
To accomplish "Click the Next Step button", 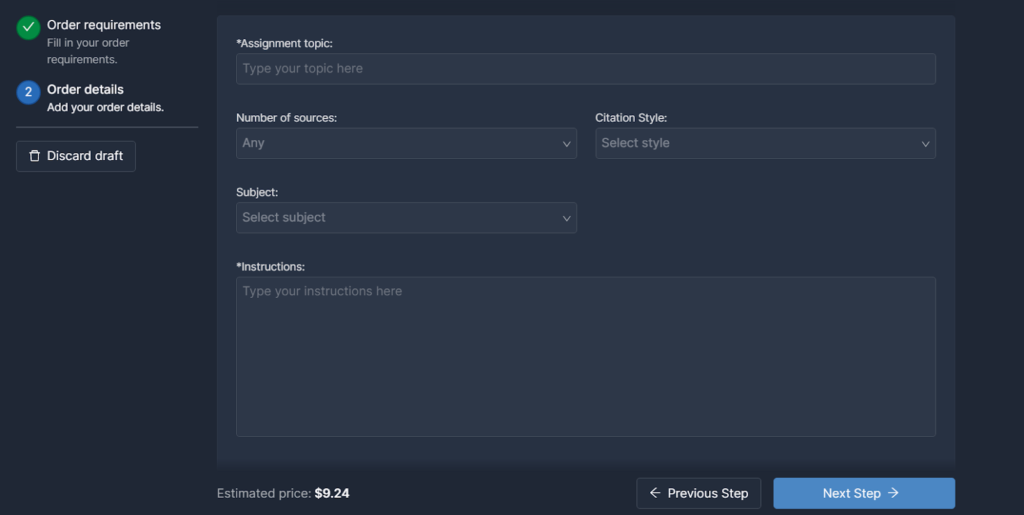I will point(864,493).
